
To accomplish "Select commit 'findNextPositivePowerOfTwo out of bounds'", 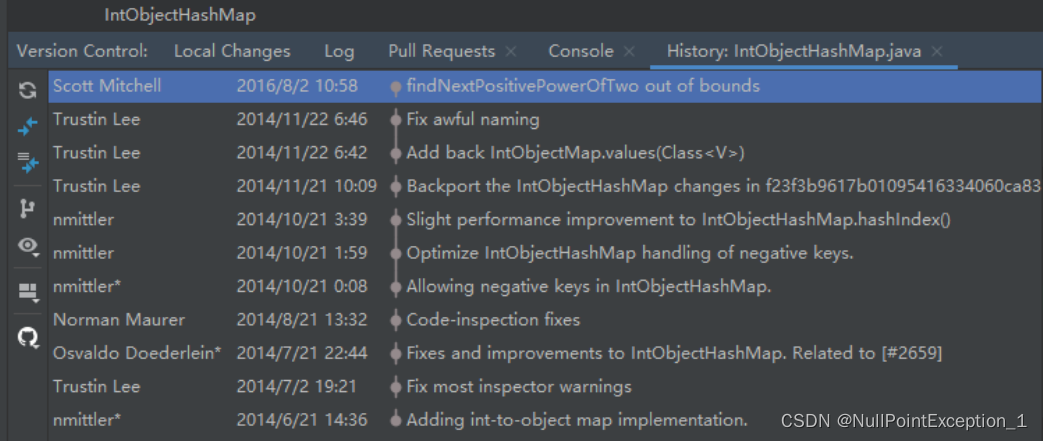I will 545,86.
